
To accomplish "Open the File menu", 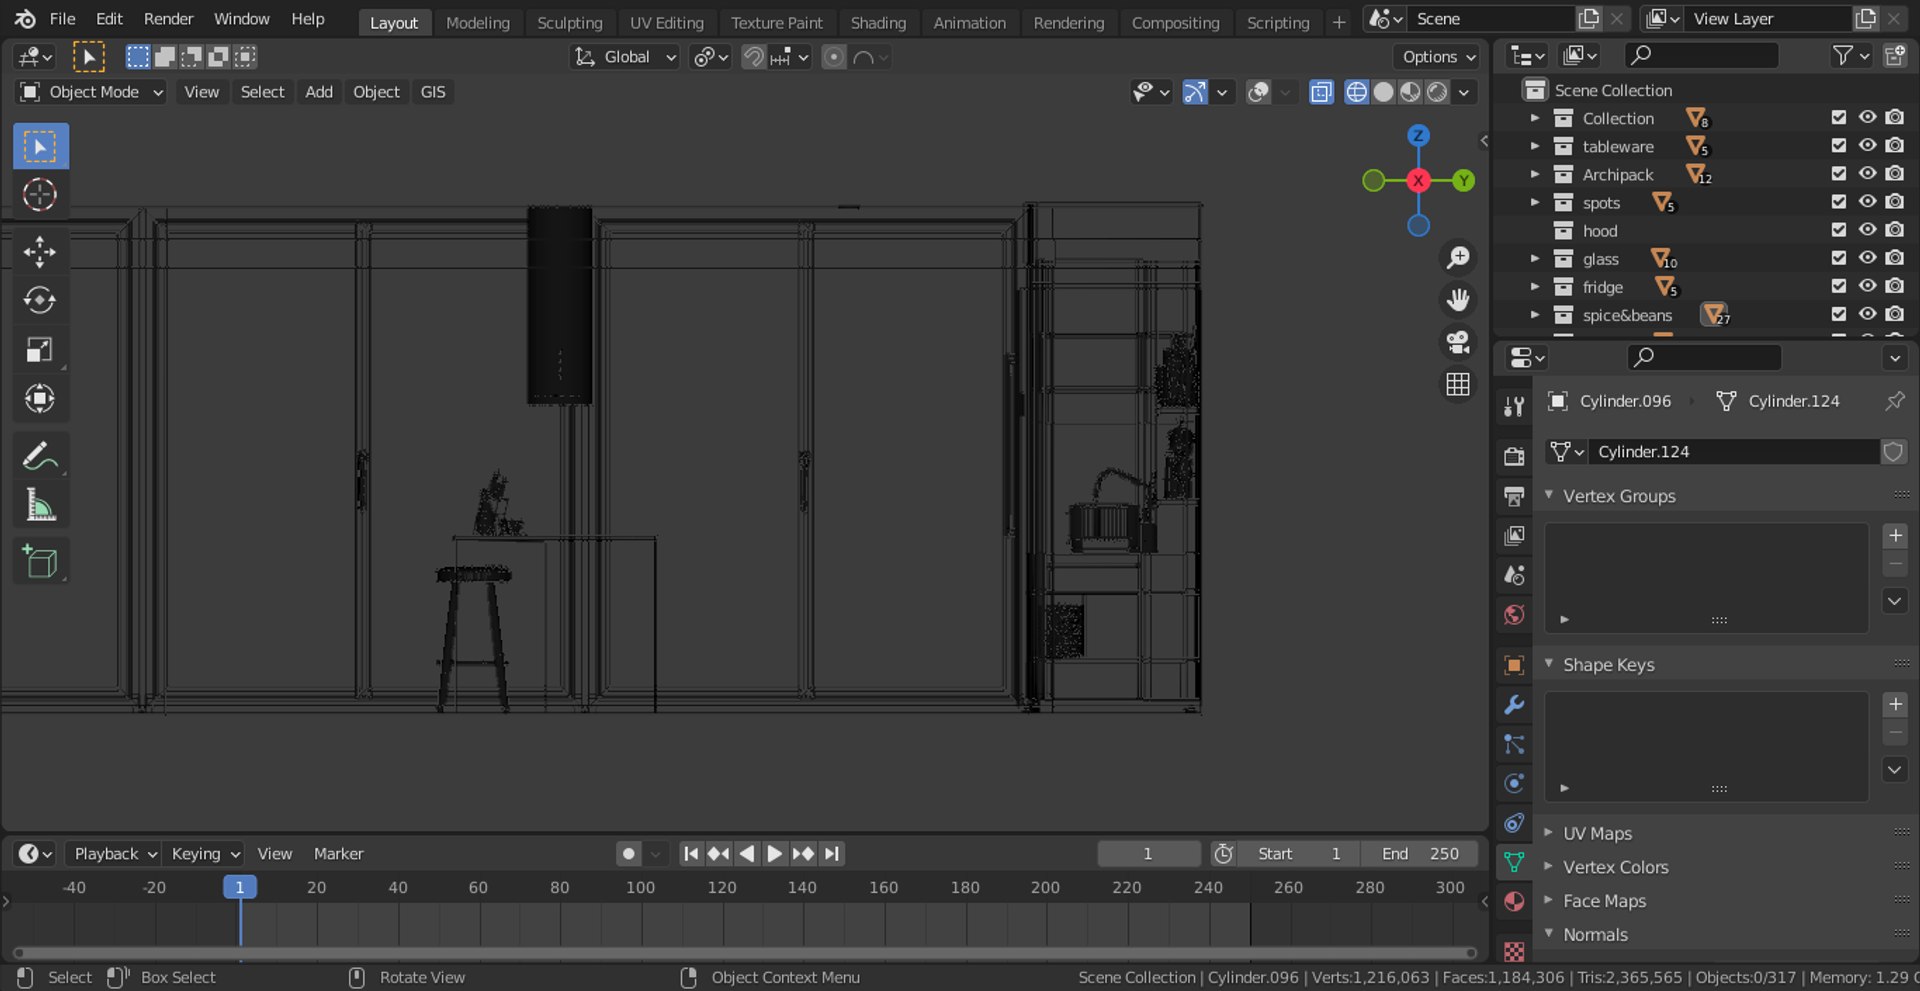I will pyautogui.click(x=62, y=19).
